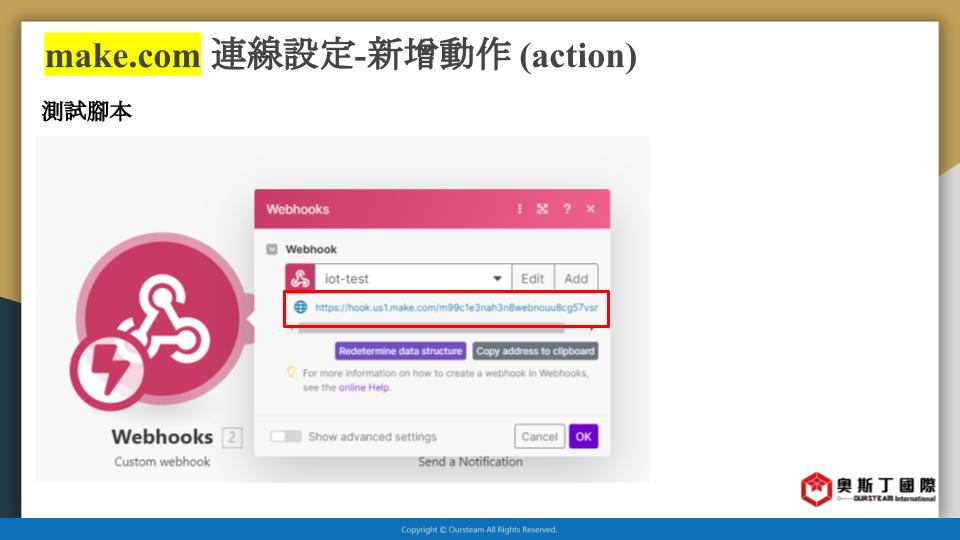This screenshot has height=540, width=960.
Task: Click the Copyright Oursteam footer text
Action: [x=479, y=530]
